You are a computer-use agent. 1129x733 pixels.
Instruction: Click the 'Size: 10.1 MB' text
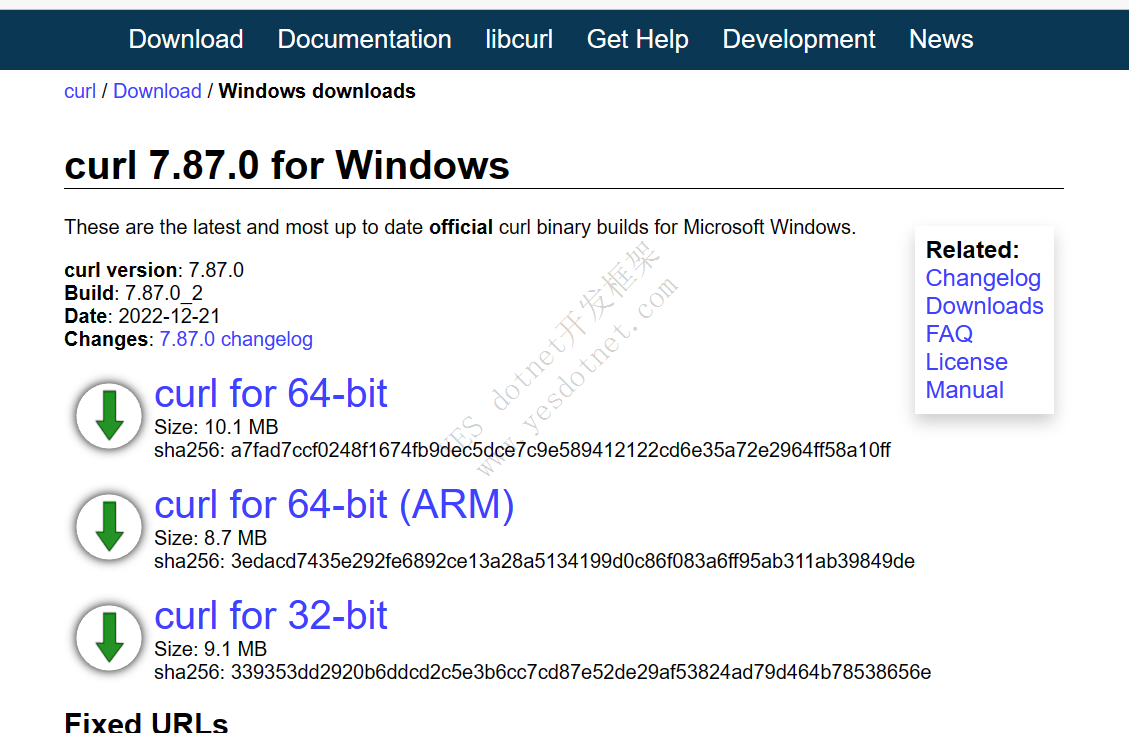(x=216, y=428)
